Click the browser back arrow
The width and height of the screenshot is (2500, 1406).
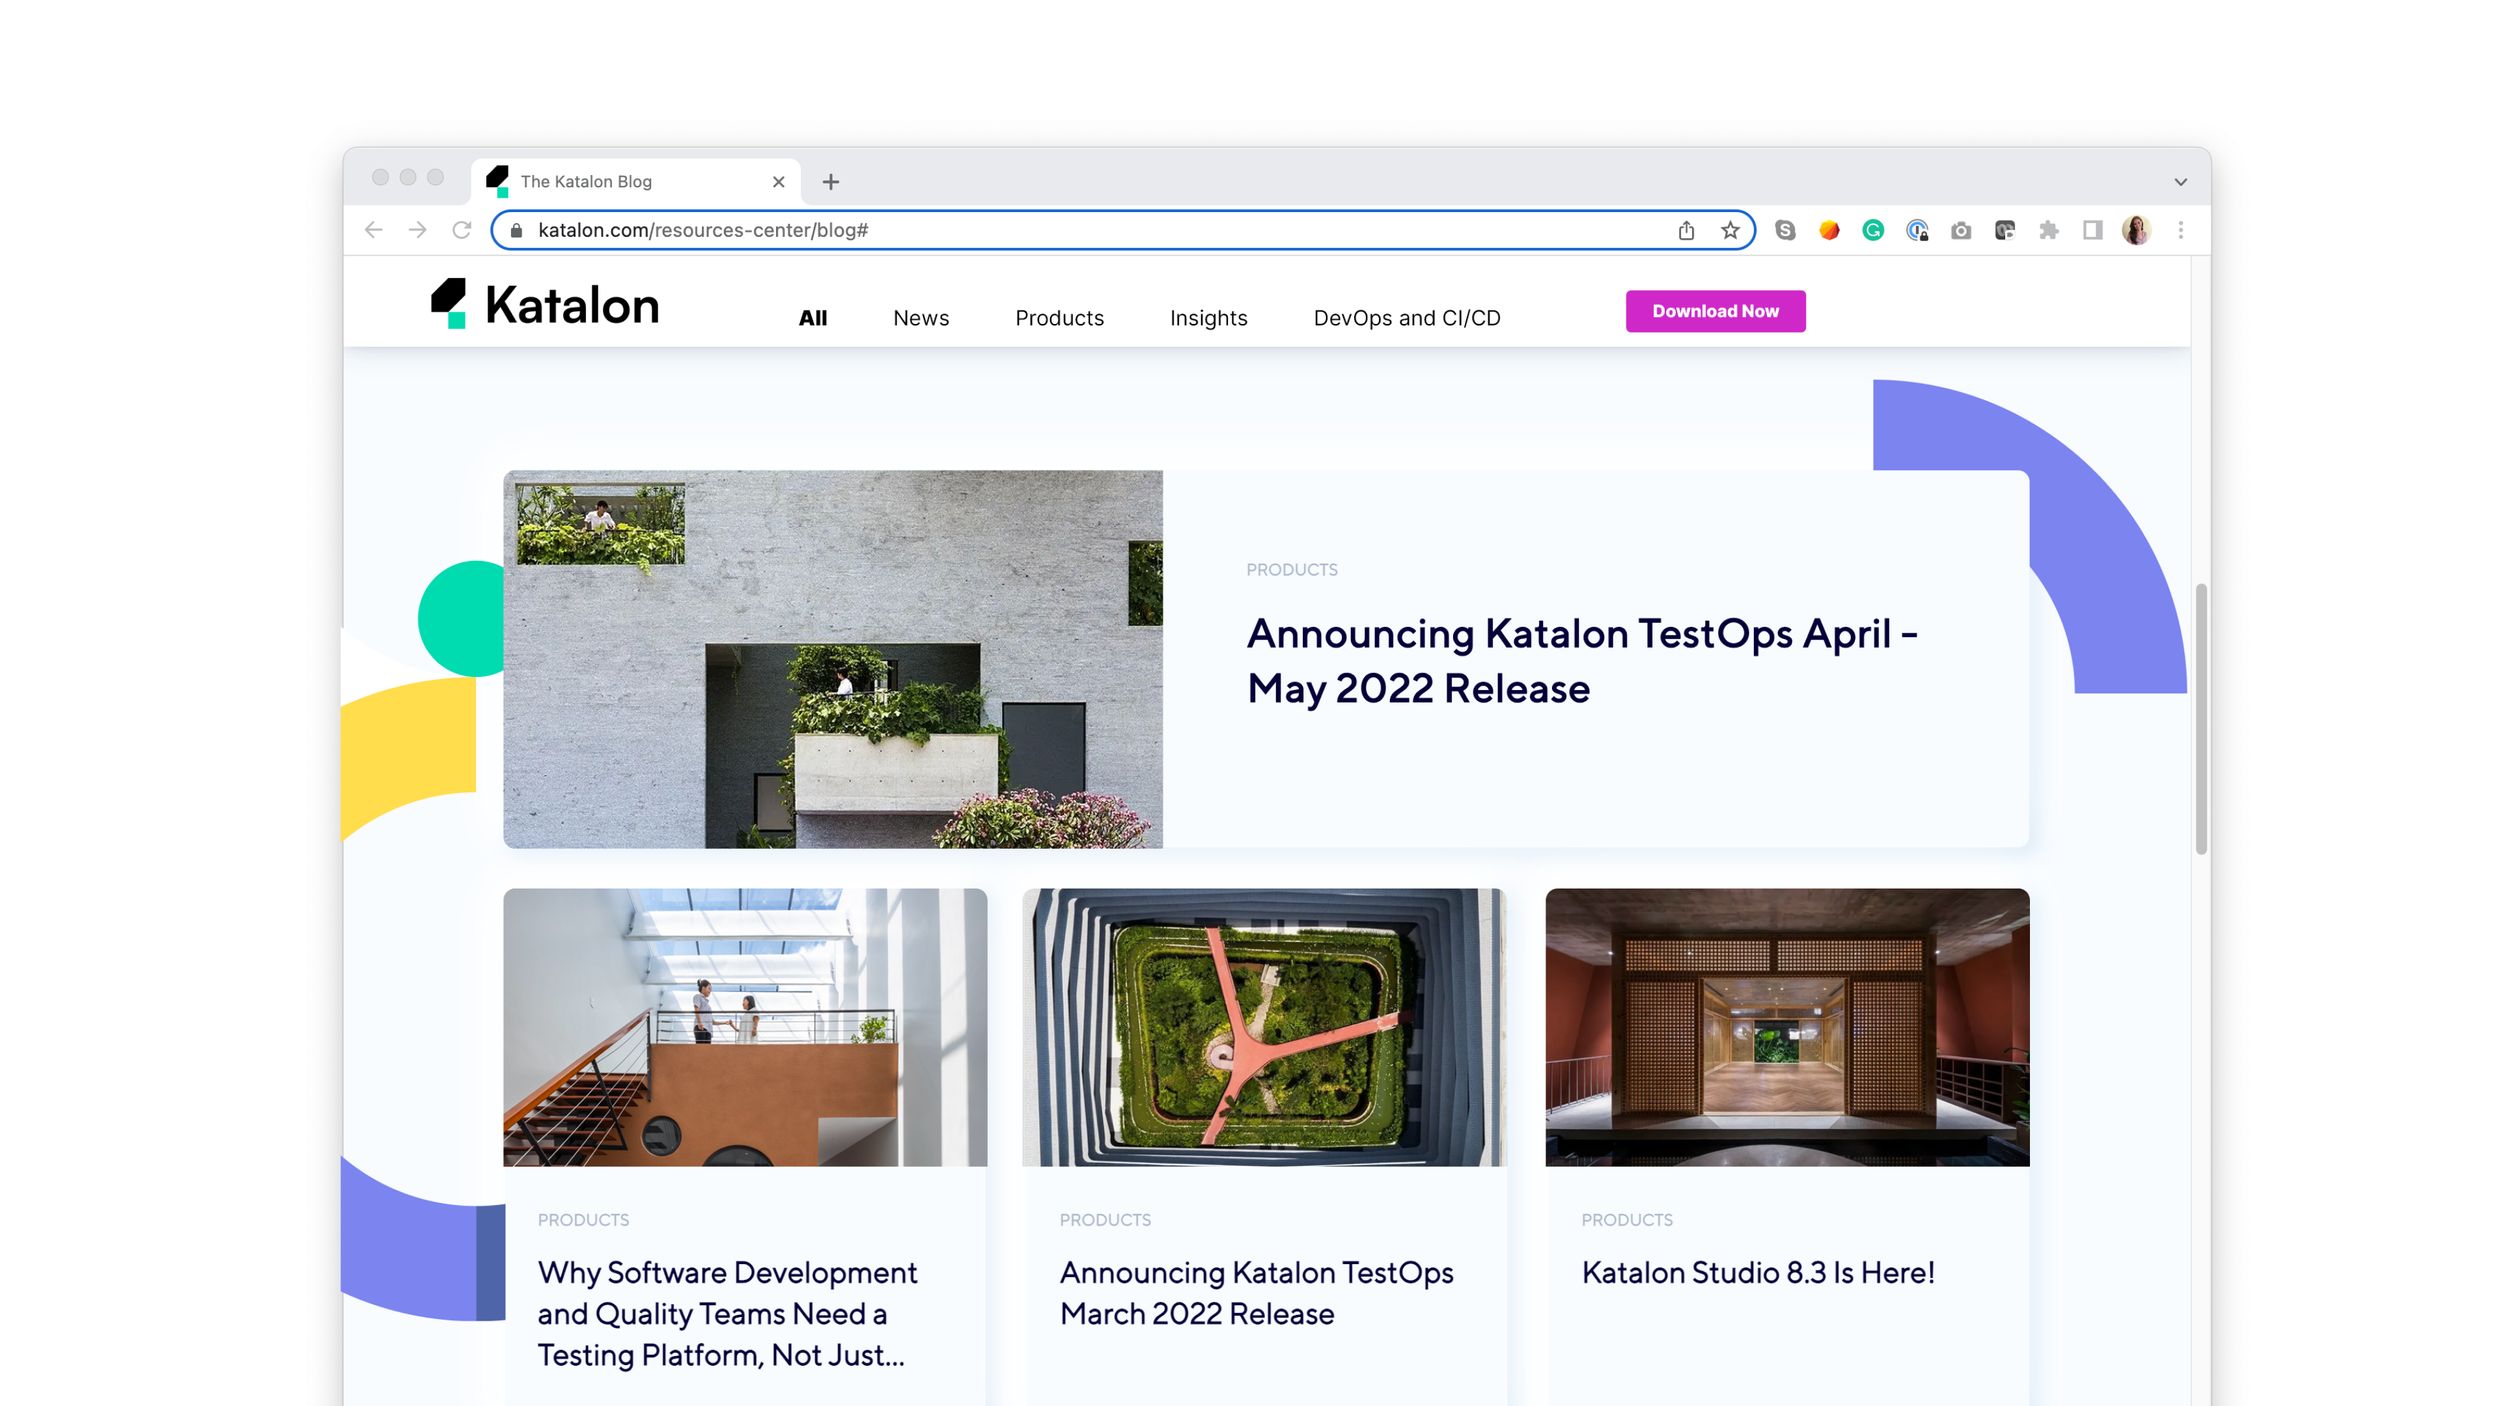coord(374,230)
